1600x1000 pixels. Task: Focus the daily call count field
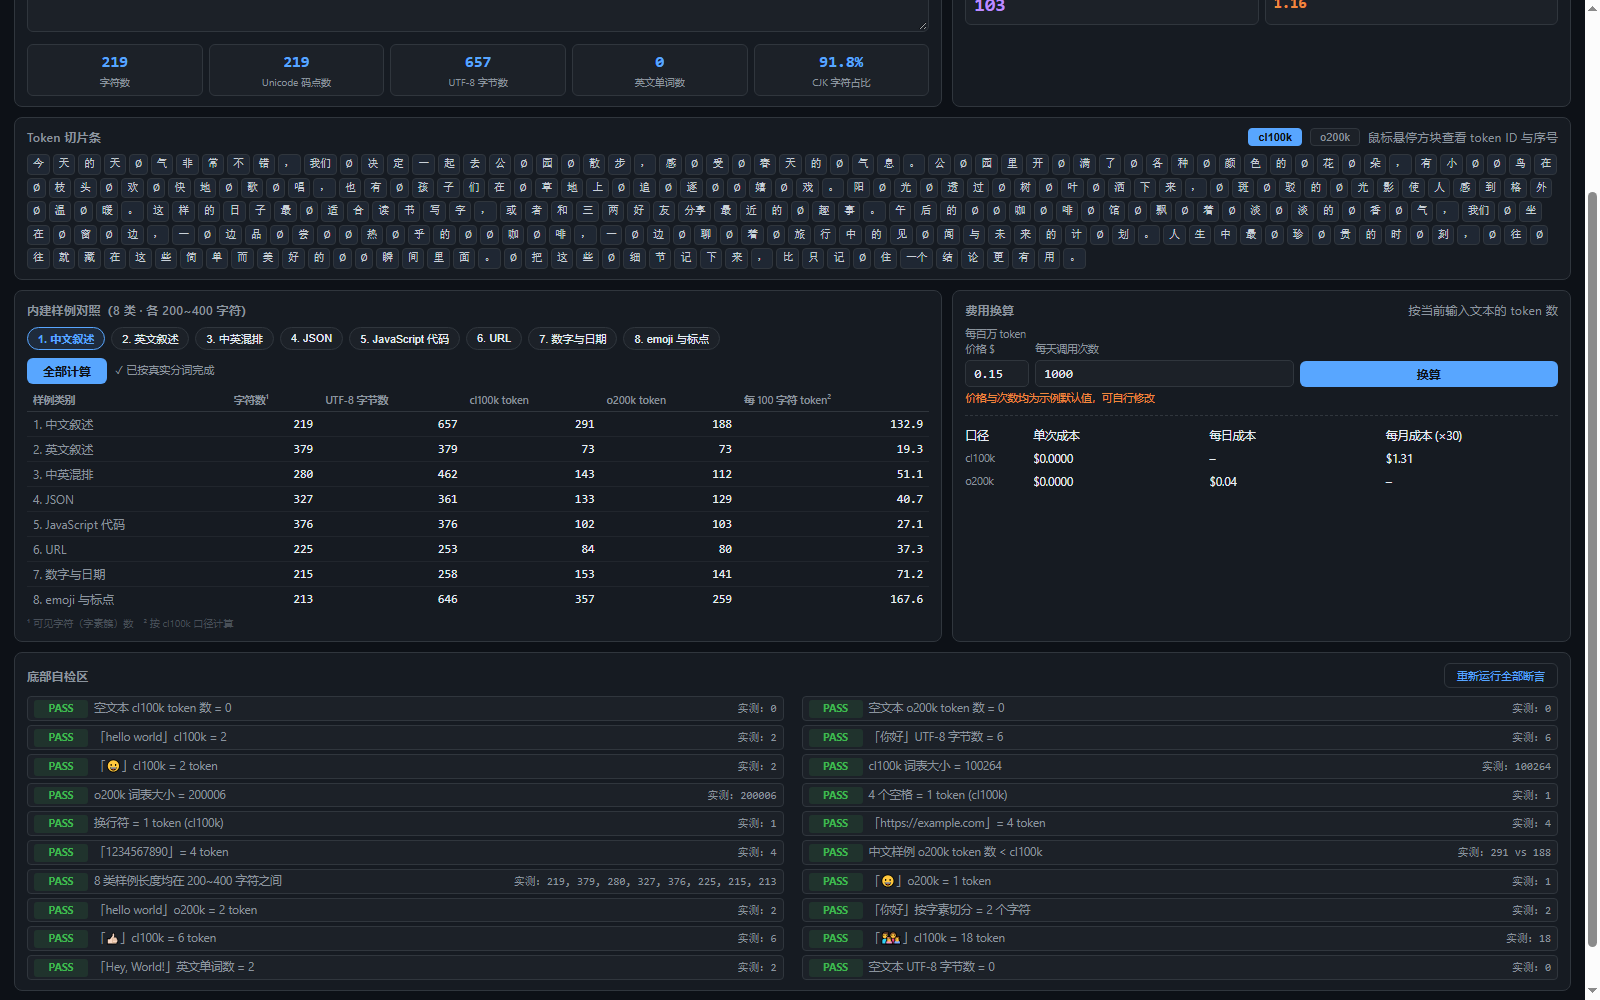[x=1164, y=374]
